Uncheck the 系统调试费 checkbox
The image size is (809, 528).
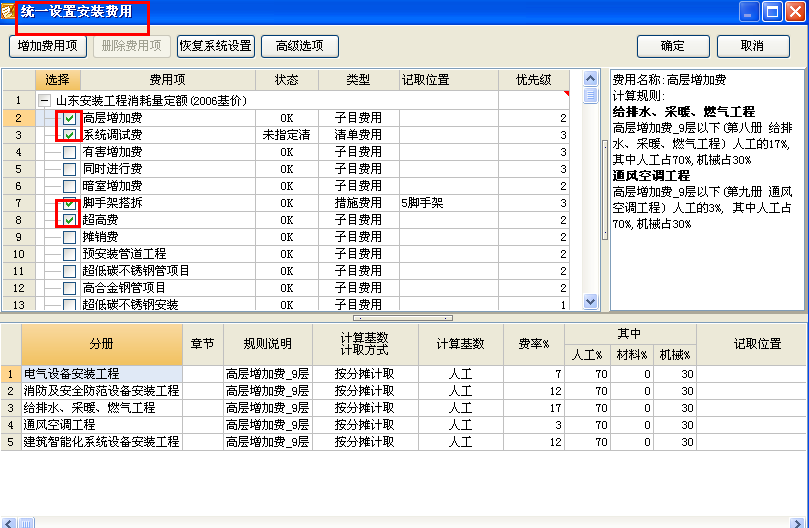click(x=69, y=135)
